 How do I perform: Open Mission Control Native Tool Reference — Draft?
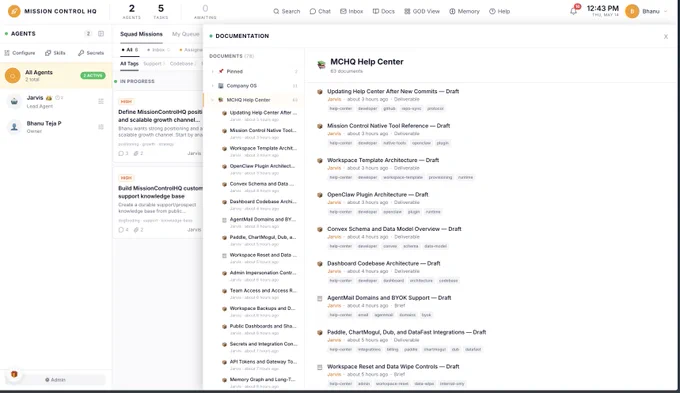tap(389, 125)
